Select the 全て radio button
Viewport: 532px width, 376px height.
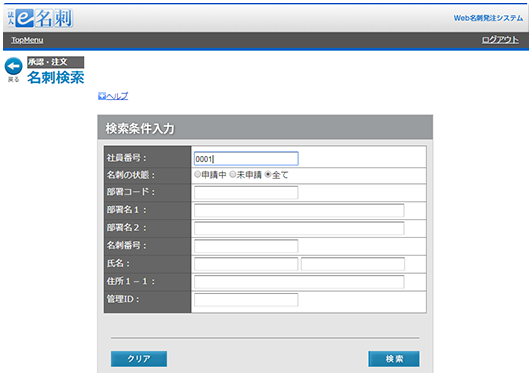pos(268,174)
